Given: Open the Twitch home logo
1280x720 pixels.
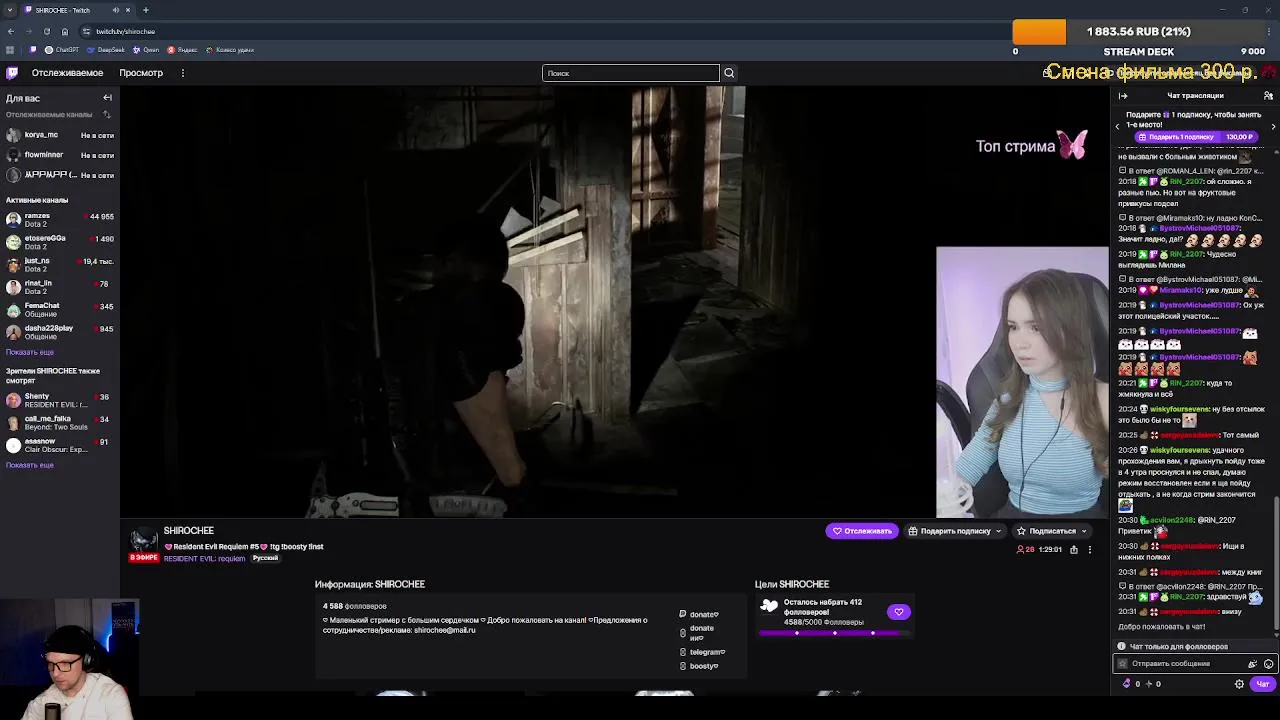Looking at the screenshot, I should 12,73.
